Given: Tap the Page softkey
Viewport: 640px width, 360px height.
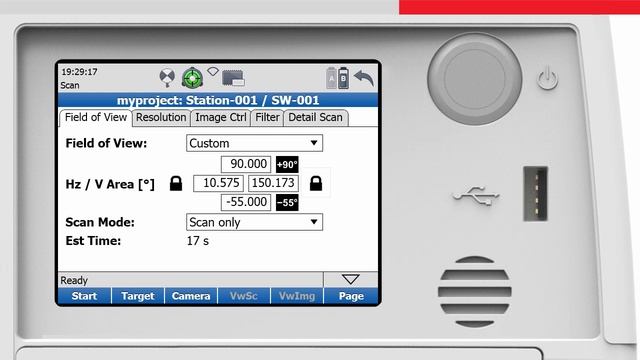Looking at the screenshot, I should click(x=351, y=296).
